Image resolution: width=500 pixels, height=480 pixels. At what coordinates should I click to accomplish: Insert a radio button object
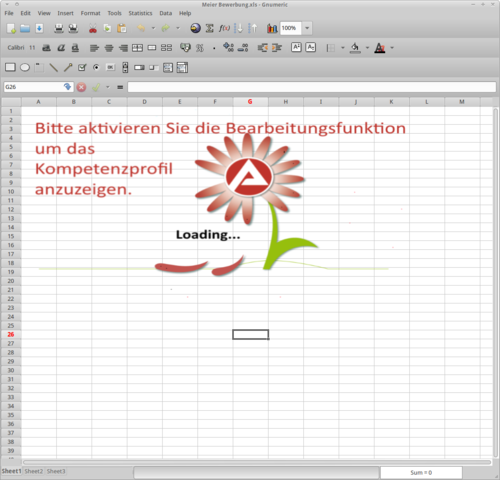click(96, 68)
